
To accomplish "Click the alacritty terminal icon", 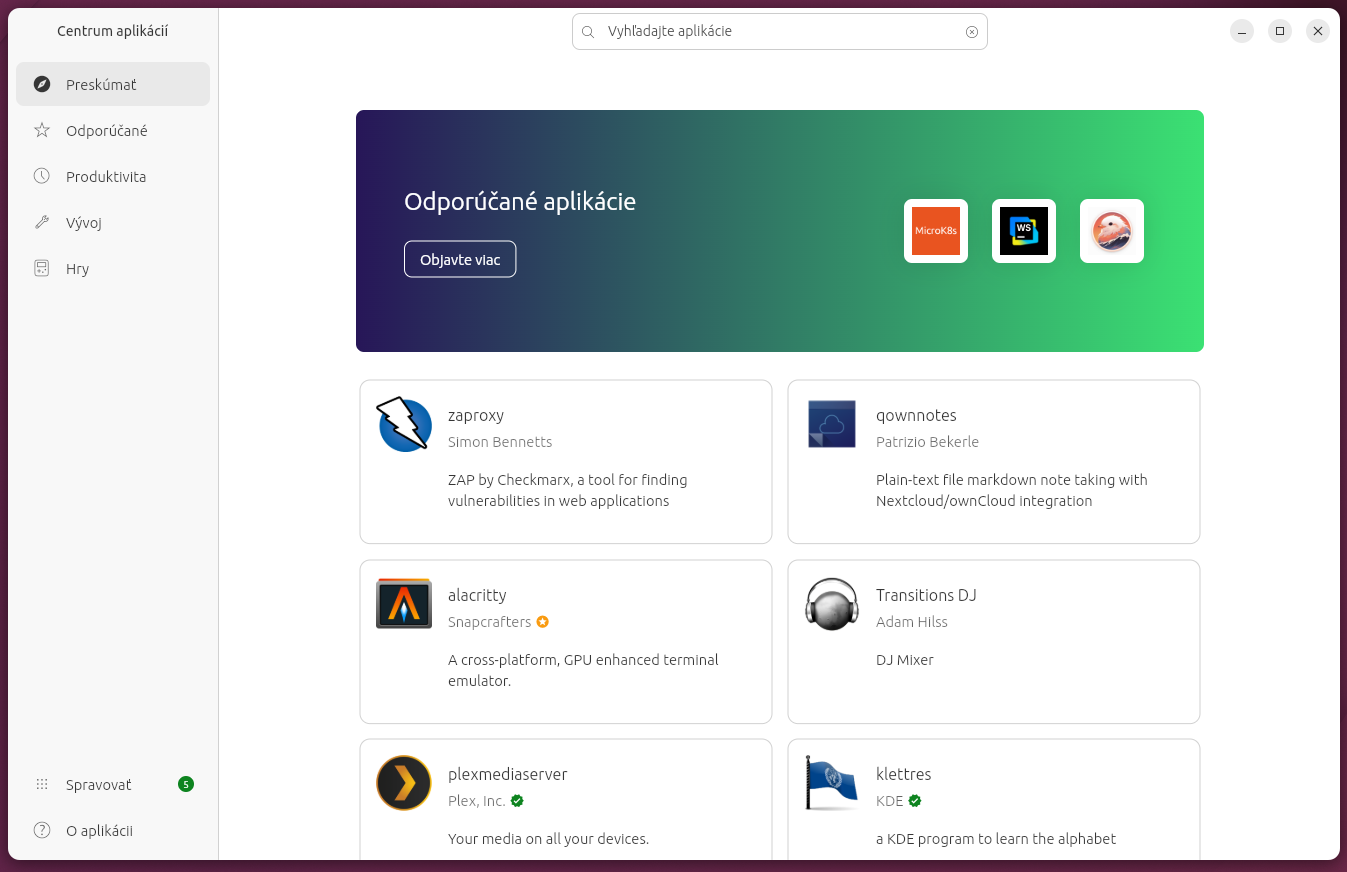I will [404, 604].
